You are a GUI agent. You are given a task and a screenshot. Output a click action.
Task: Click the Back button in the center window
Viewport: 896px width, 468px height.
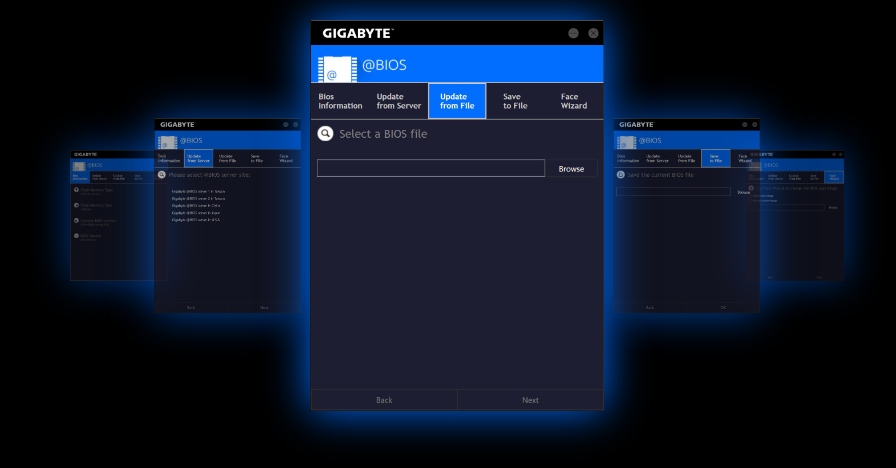pyautogui.click(x=384, y=400)
